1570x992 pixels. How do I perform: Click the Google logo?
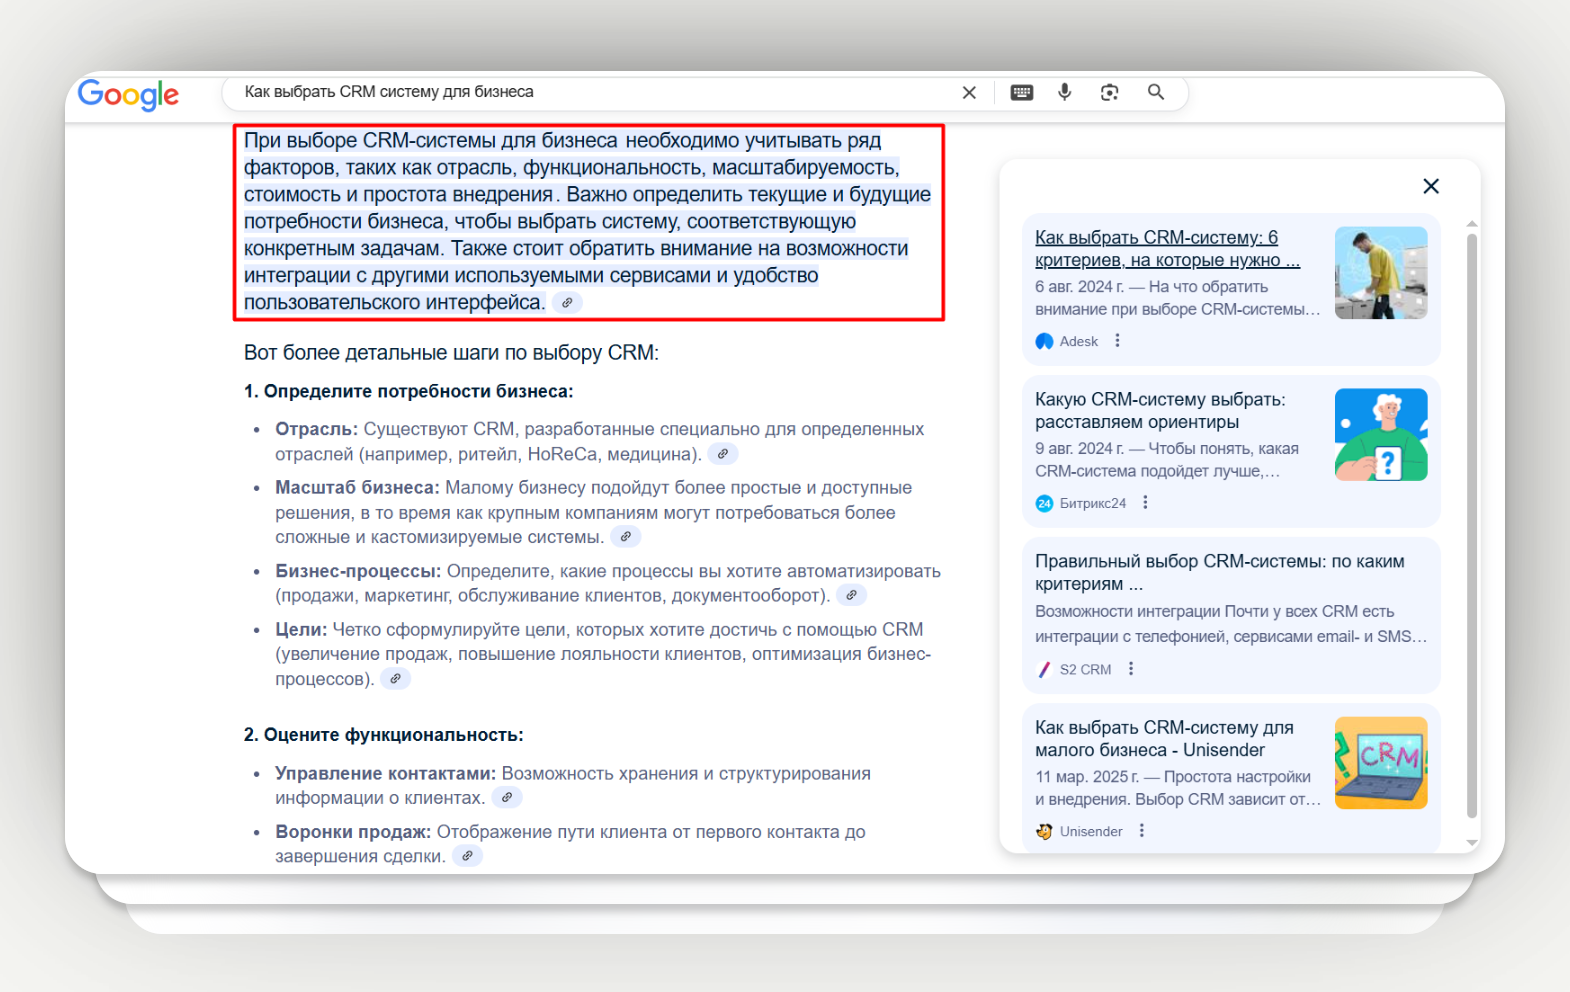click(x=128, y=94)
